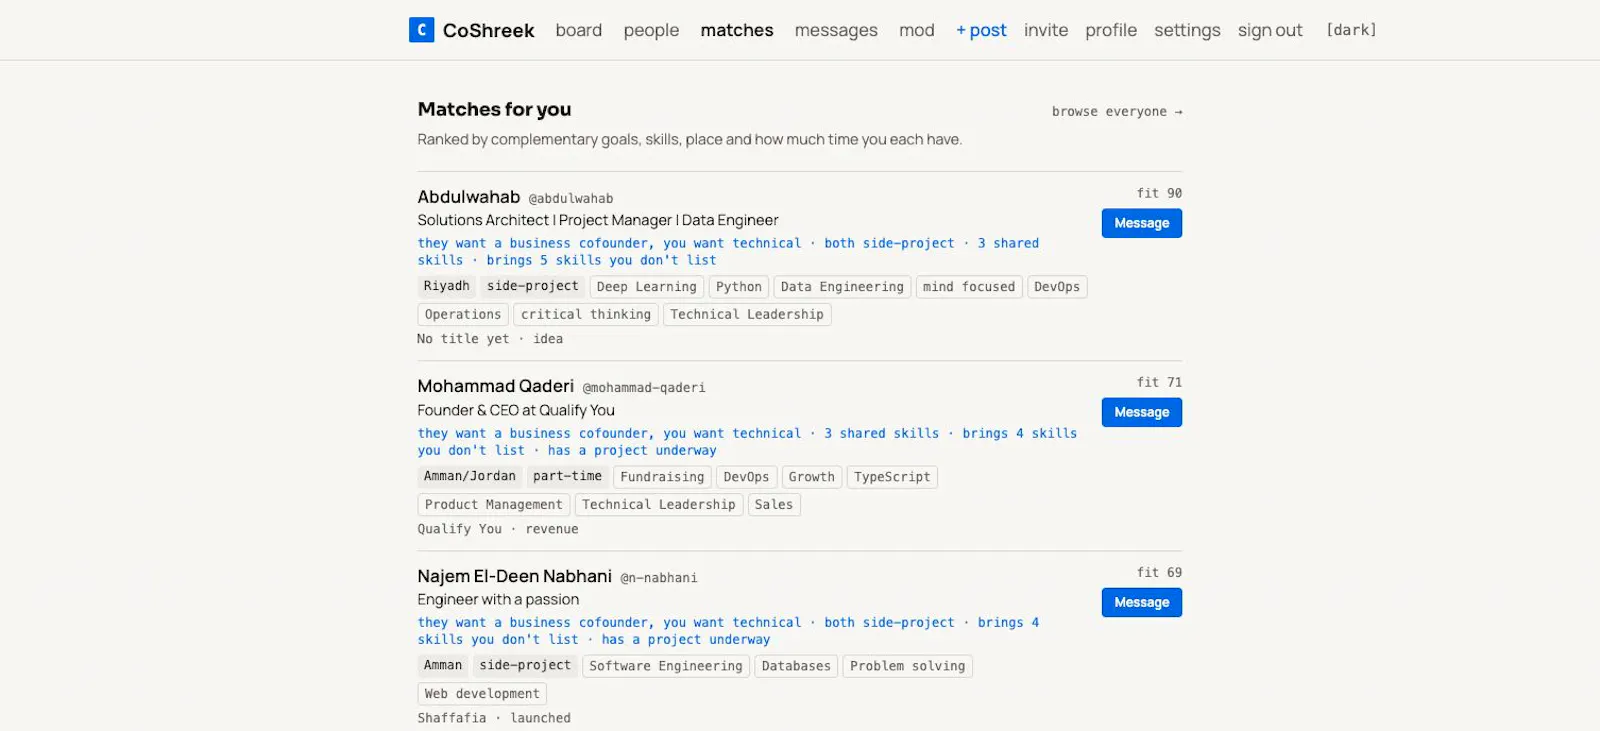Open the board page

point(579,30)
